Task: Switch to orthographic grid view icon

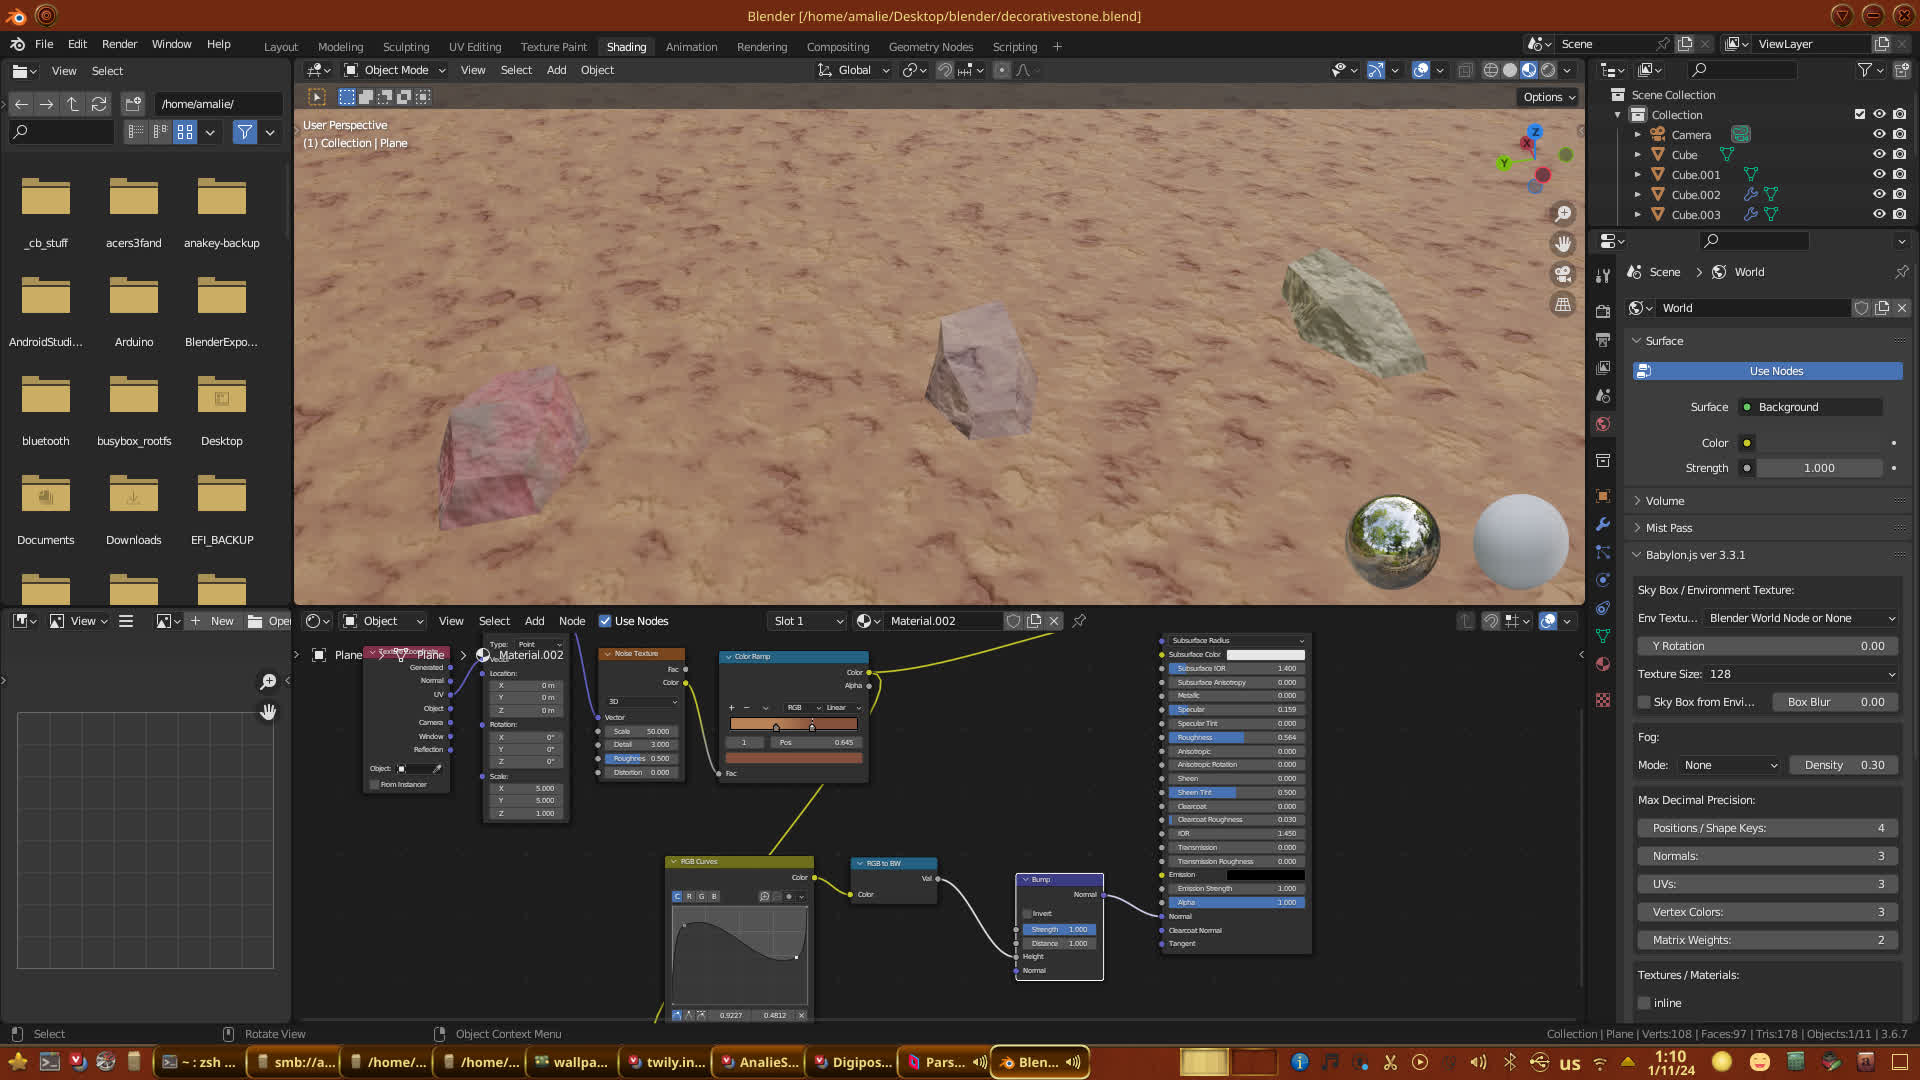Action: (1563, 304)
